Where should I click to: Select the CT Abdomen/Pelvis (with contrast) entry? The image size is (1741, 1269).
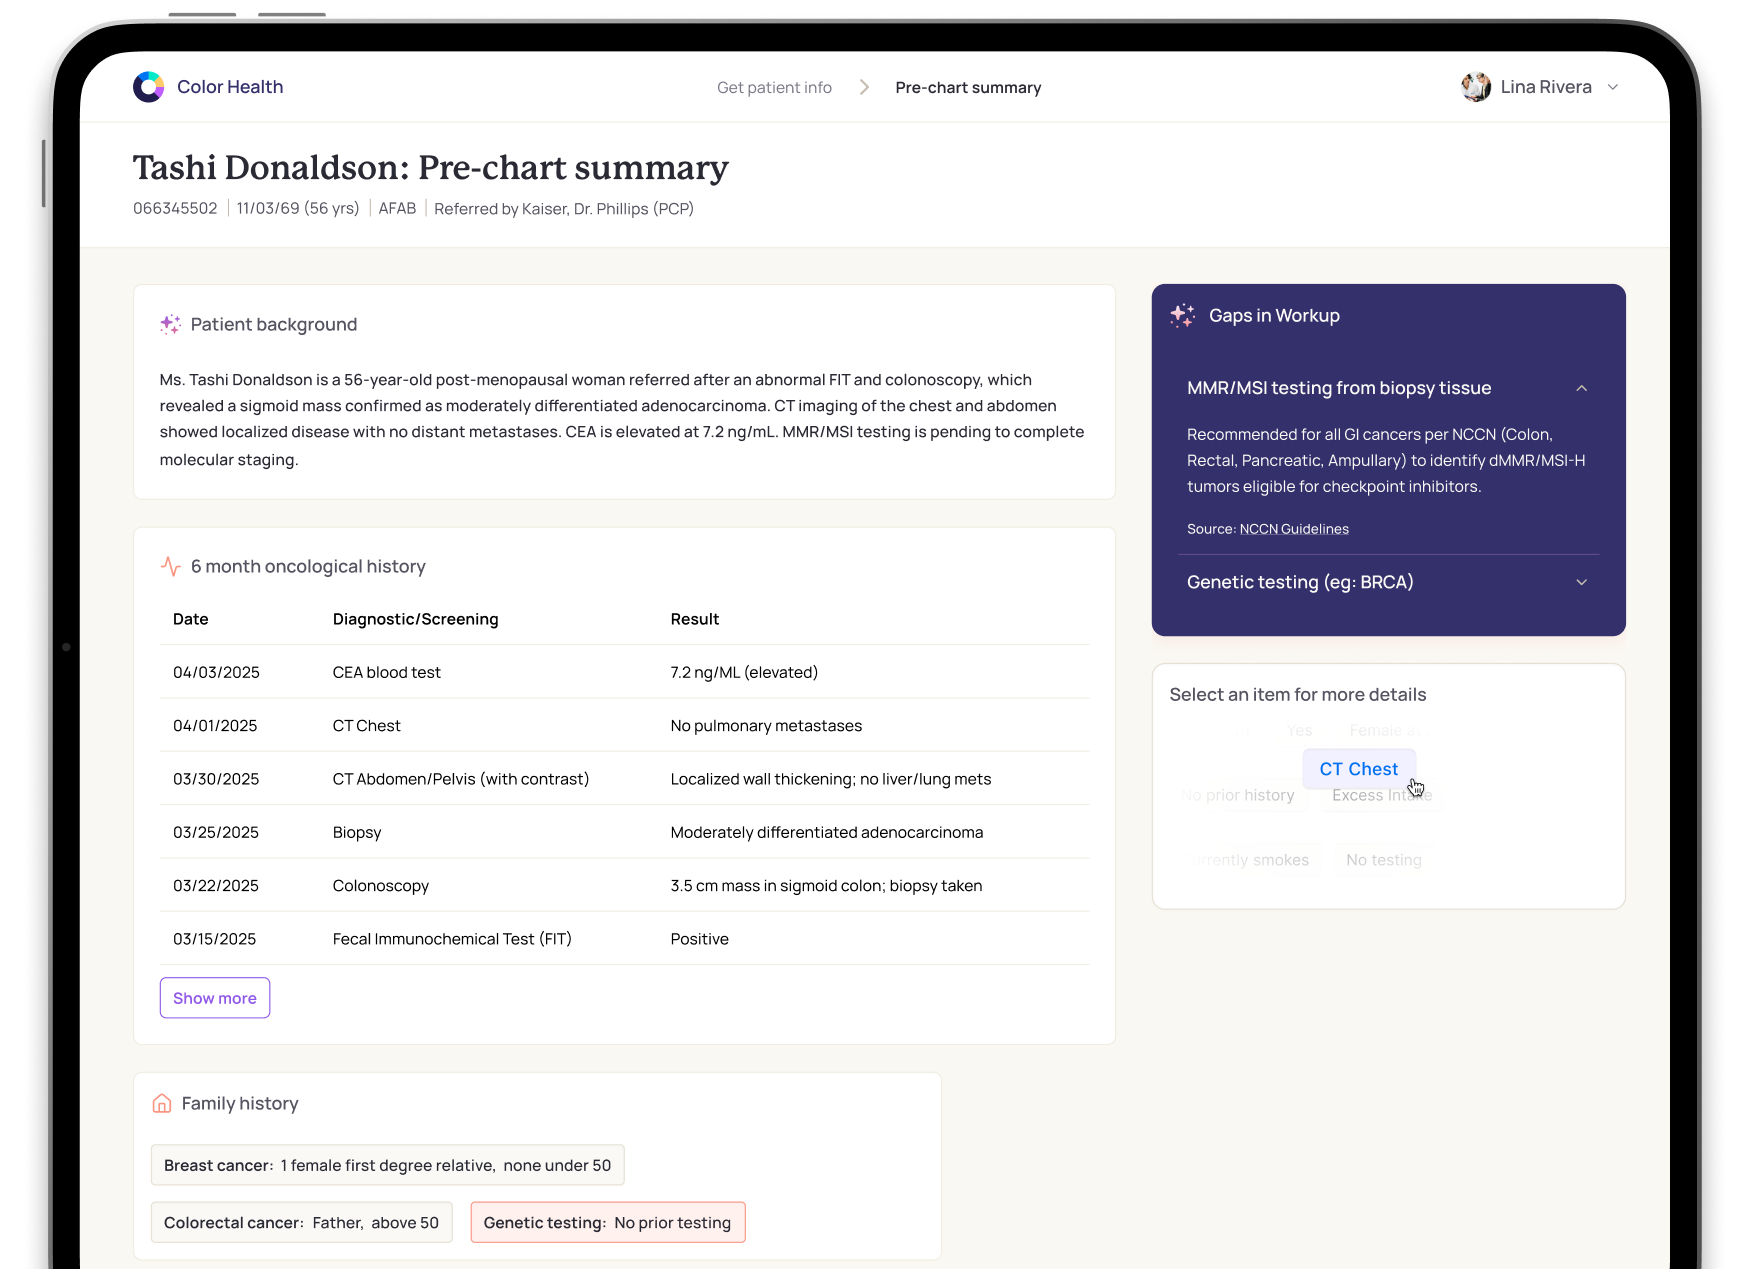coord(461,778)
